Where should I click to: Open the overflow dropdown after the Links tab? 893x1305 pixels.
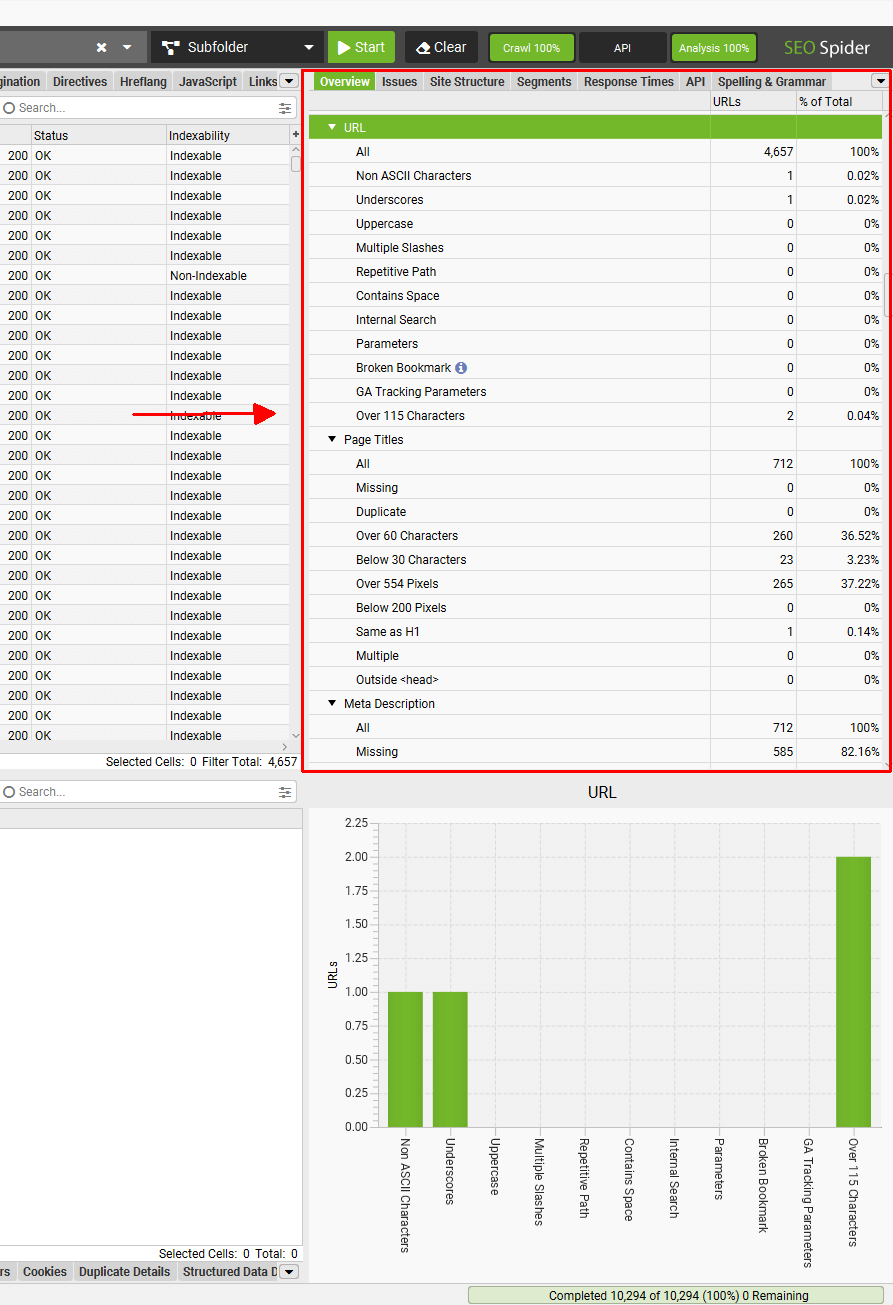(x=289, y=82)
